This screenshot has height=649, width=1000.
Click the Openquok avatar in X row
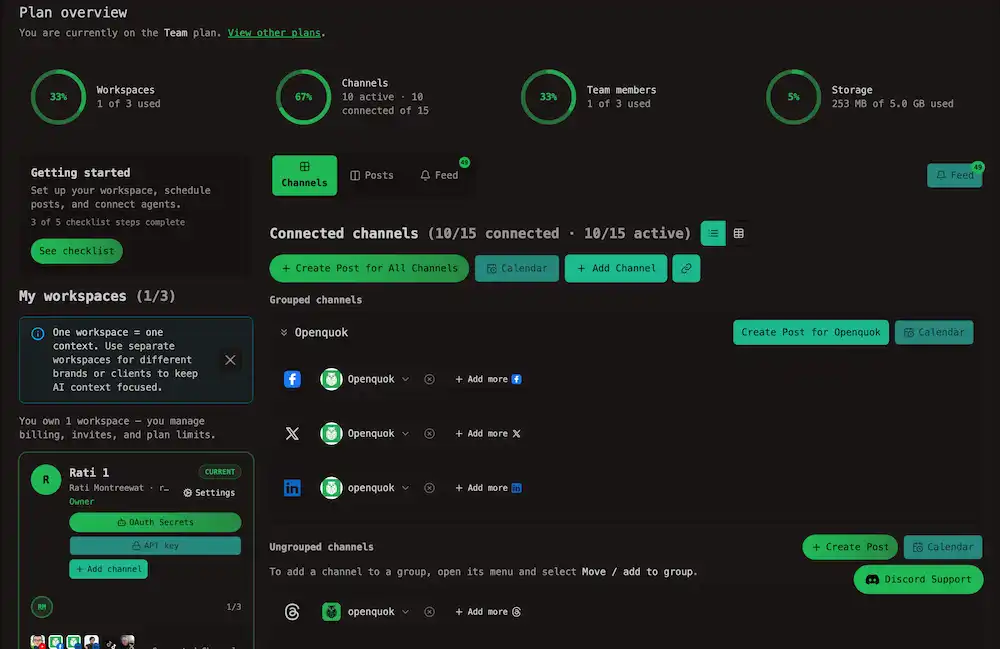[x=331, y=434]
